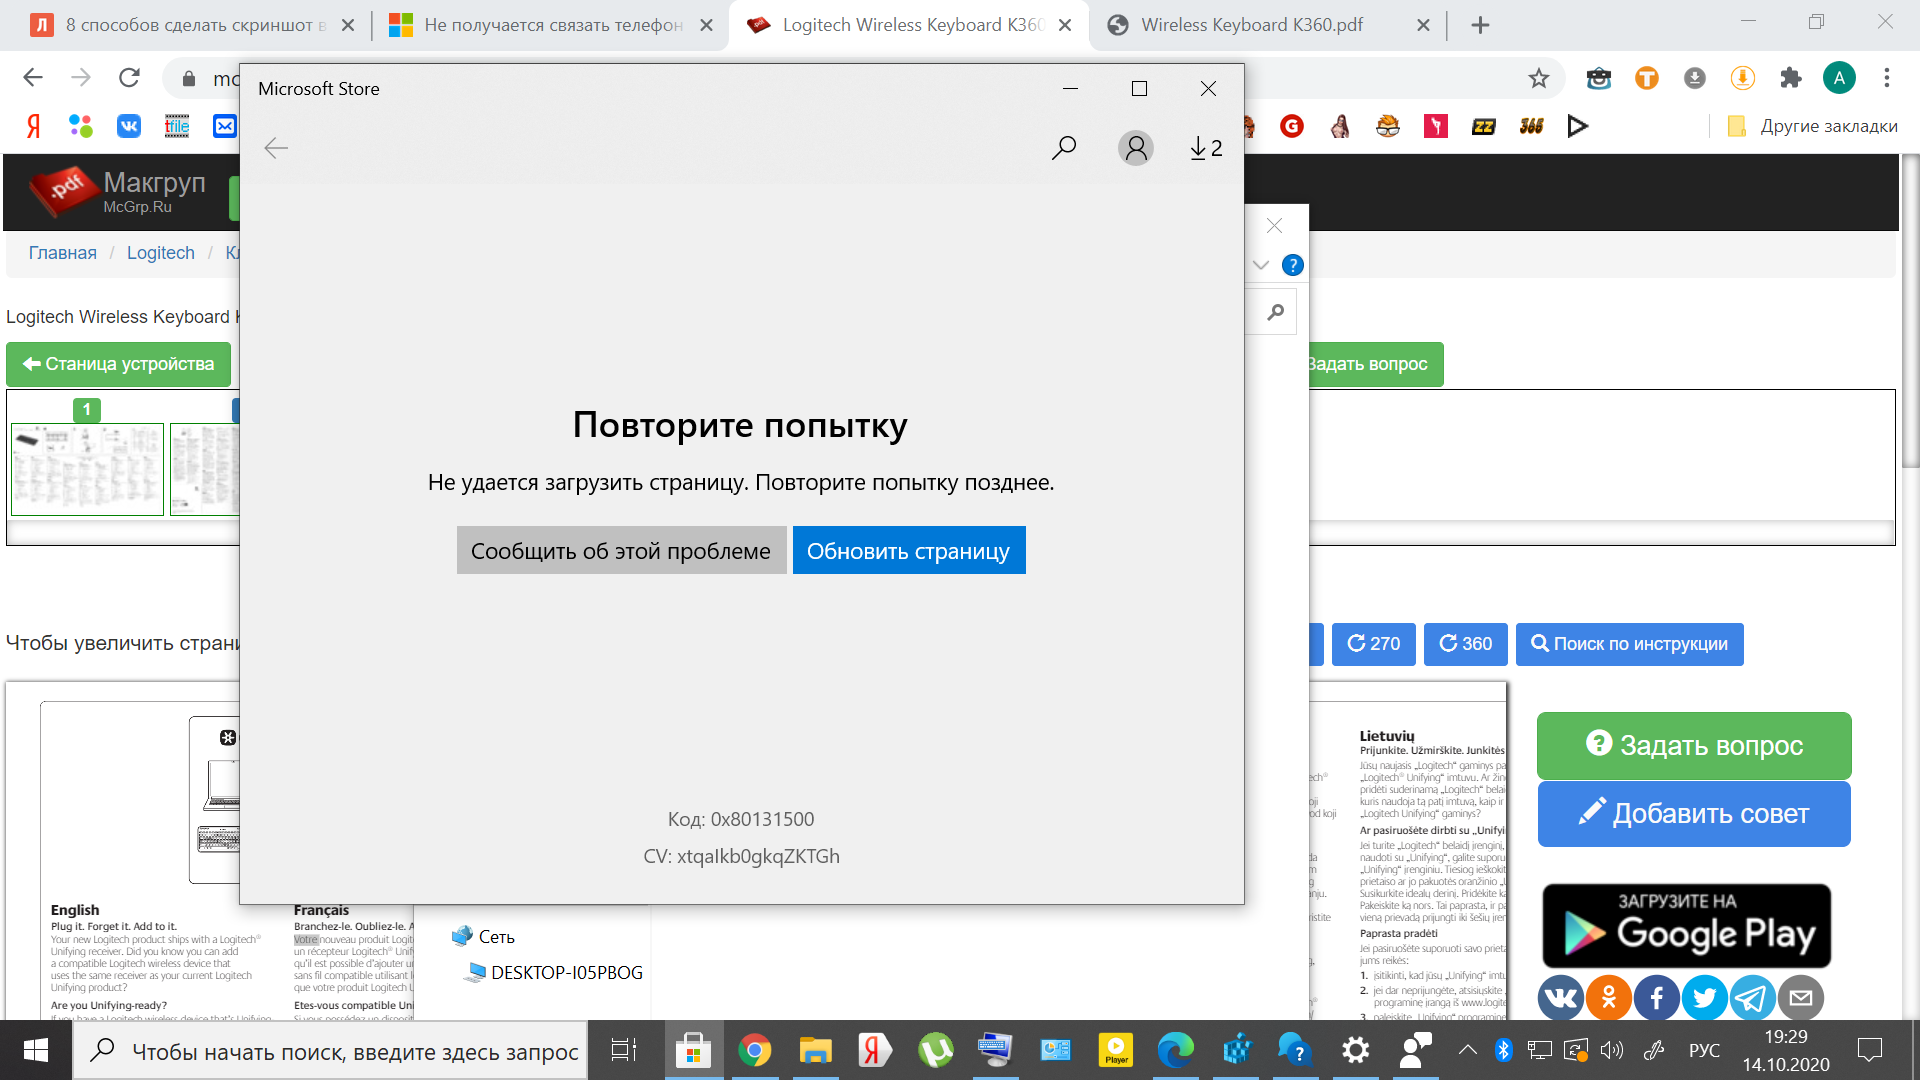Share via email round icon
Viewport: 1920px width, 1080px height.
coord(1801,997)
